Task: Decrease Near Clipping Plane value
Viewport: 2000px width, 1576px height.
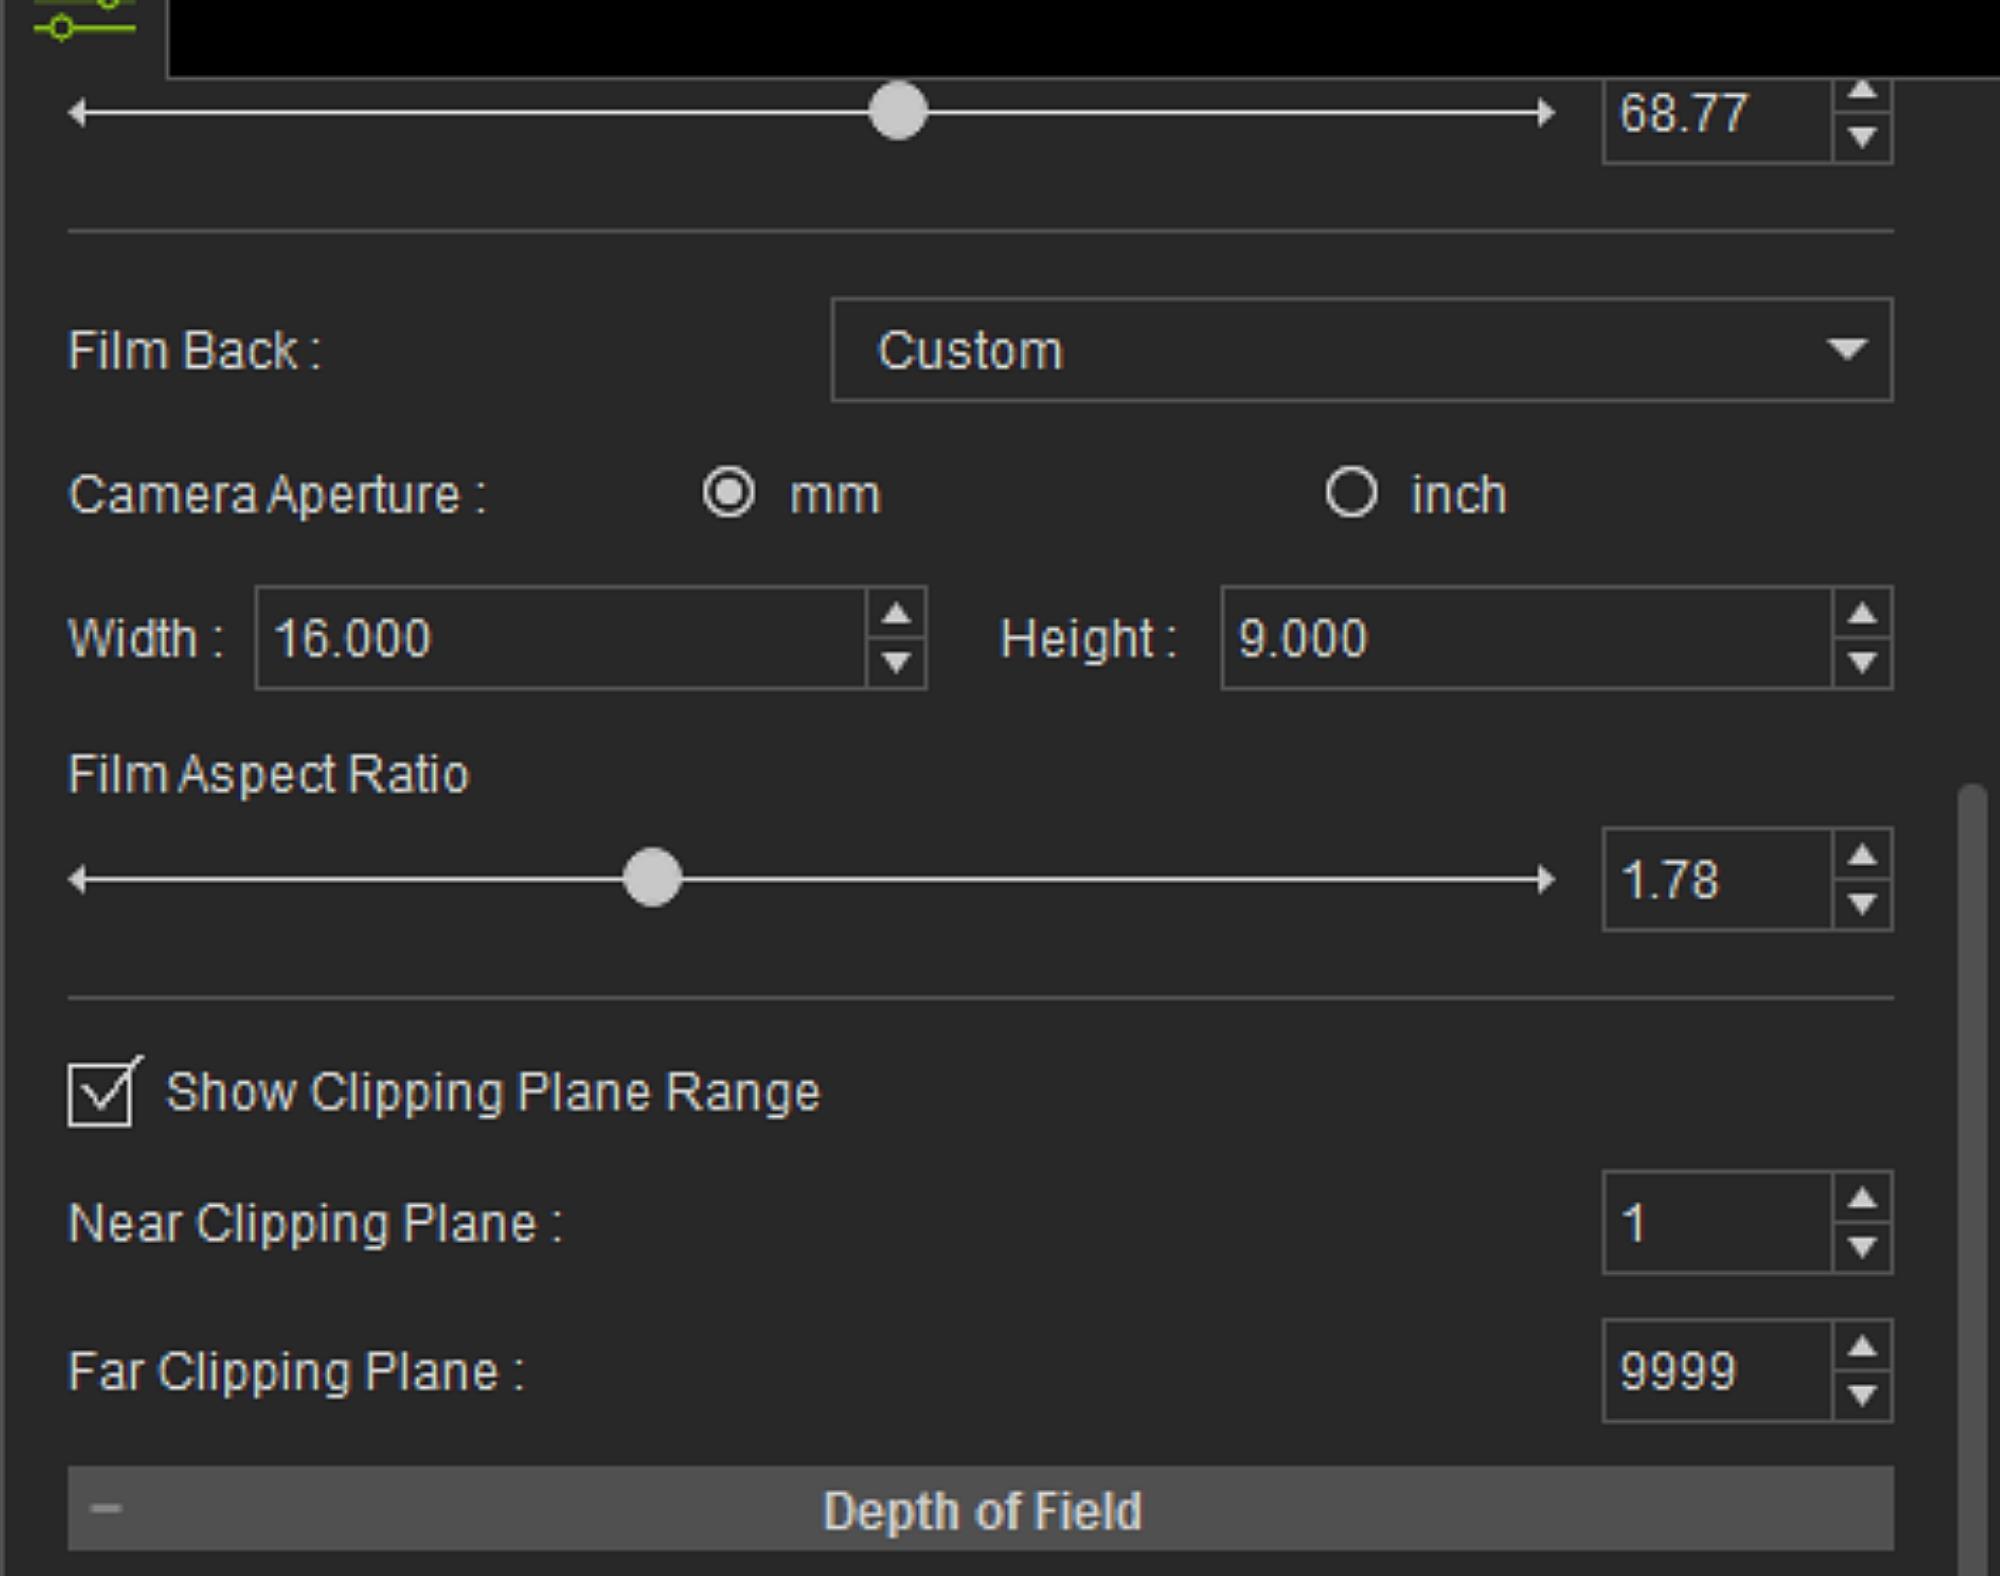Action: (x=1862, y=1248)
